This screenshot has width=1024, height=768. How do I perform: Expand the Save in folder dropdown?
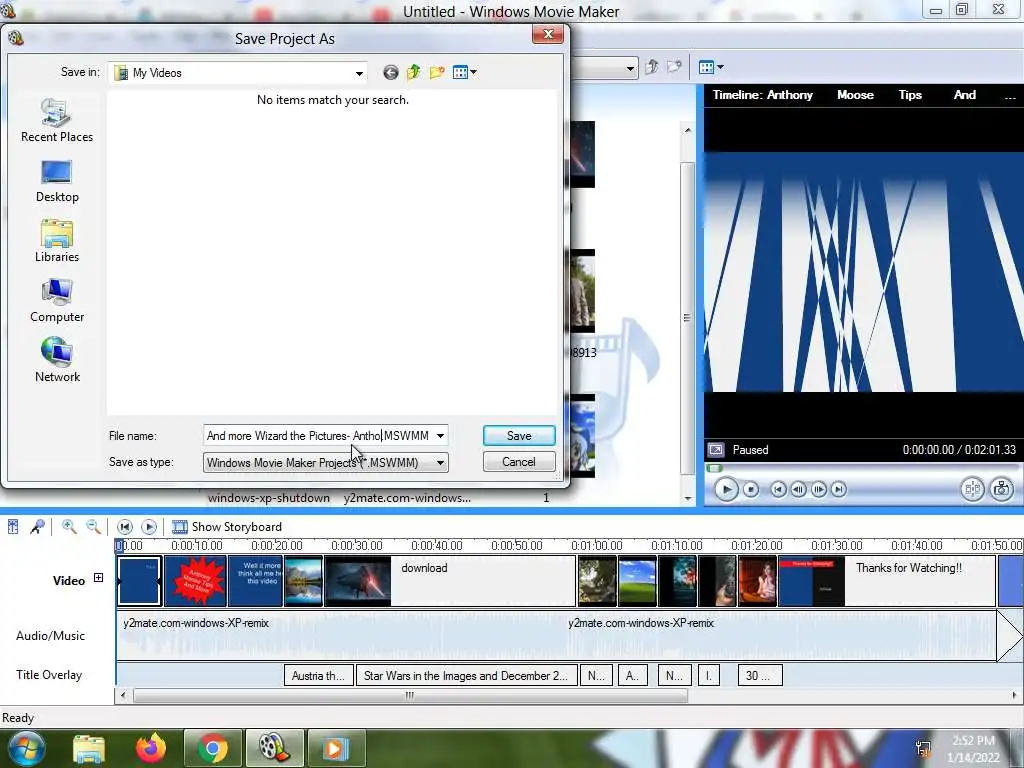tap(359, 73)
